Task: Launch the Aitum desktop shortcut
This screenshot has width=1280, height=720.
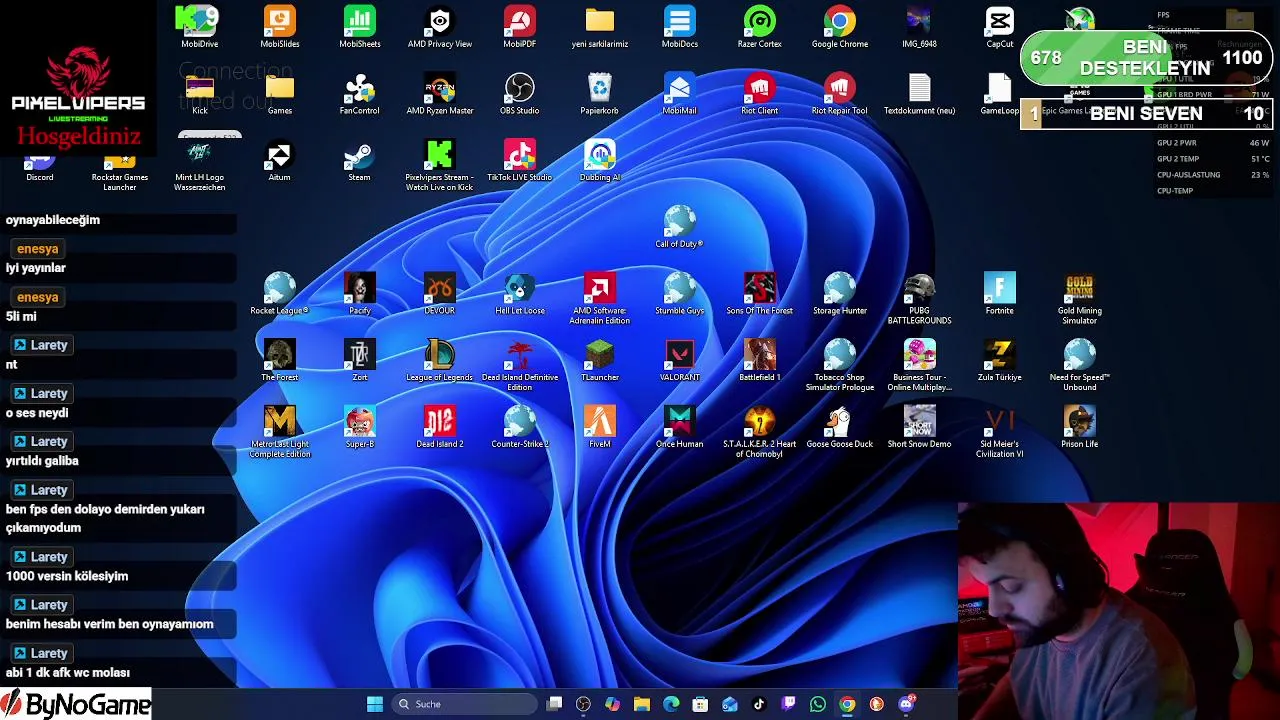Action: [x=280, y=161]
